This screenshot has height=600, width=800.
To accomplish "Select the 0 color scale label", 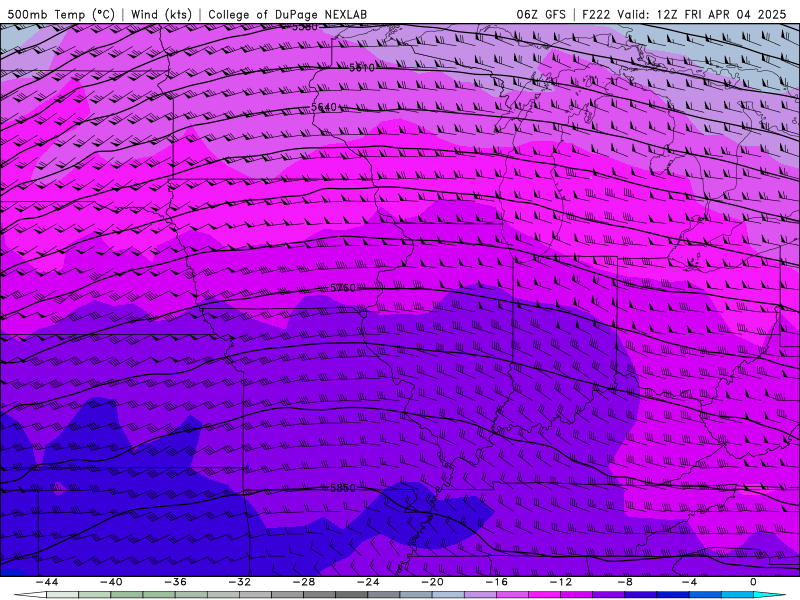I will tap(754, 582).
